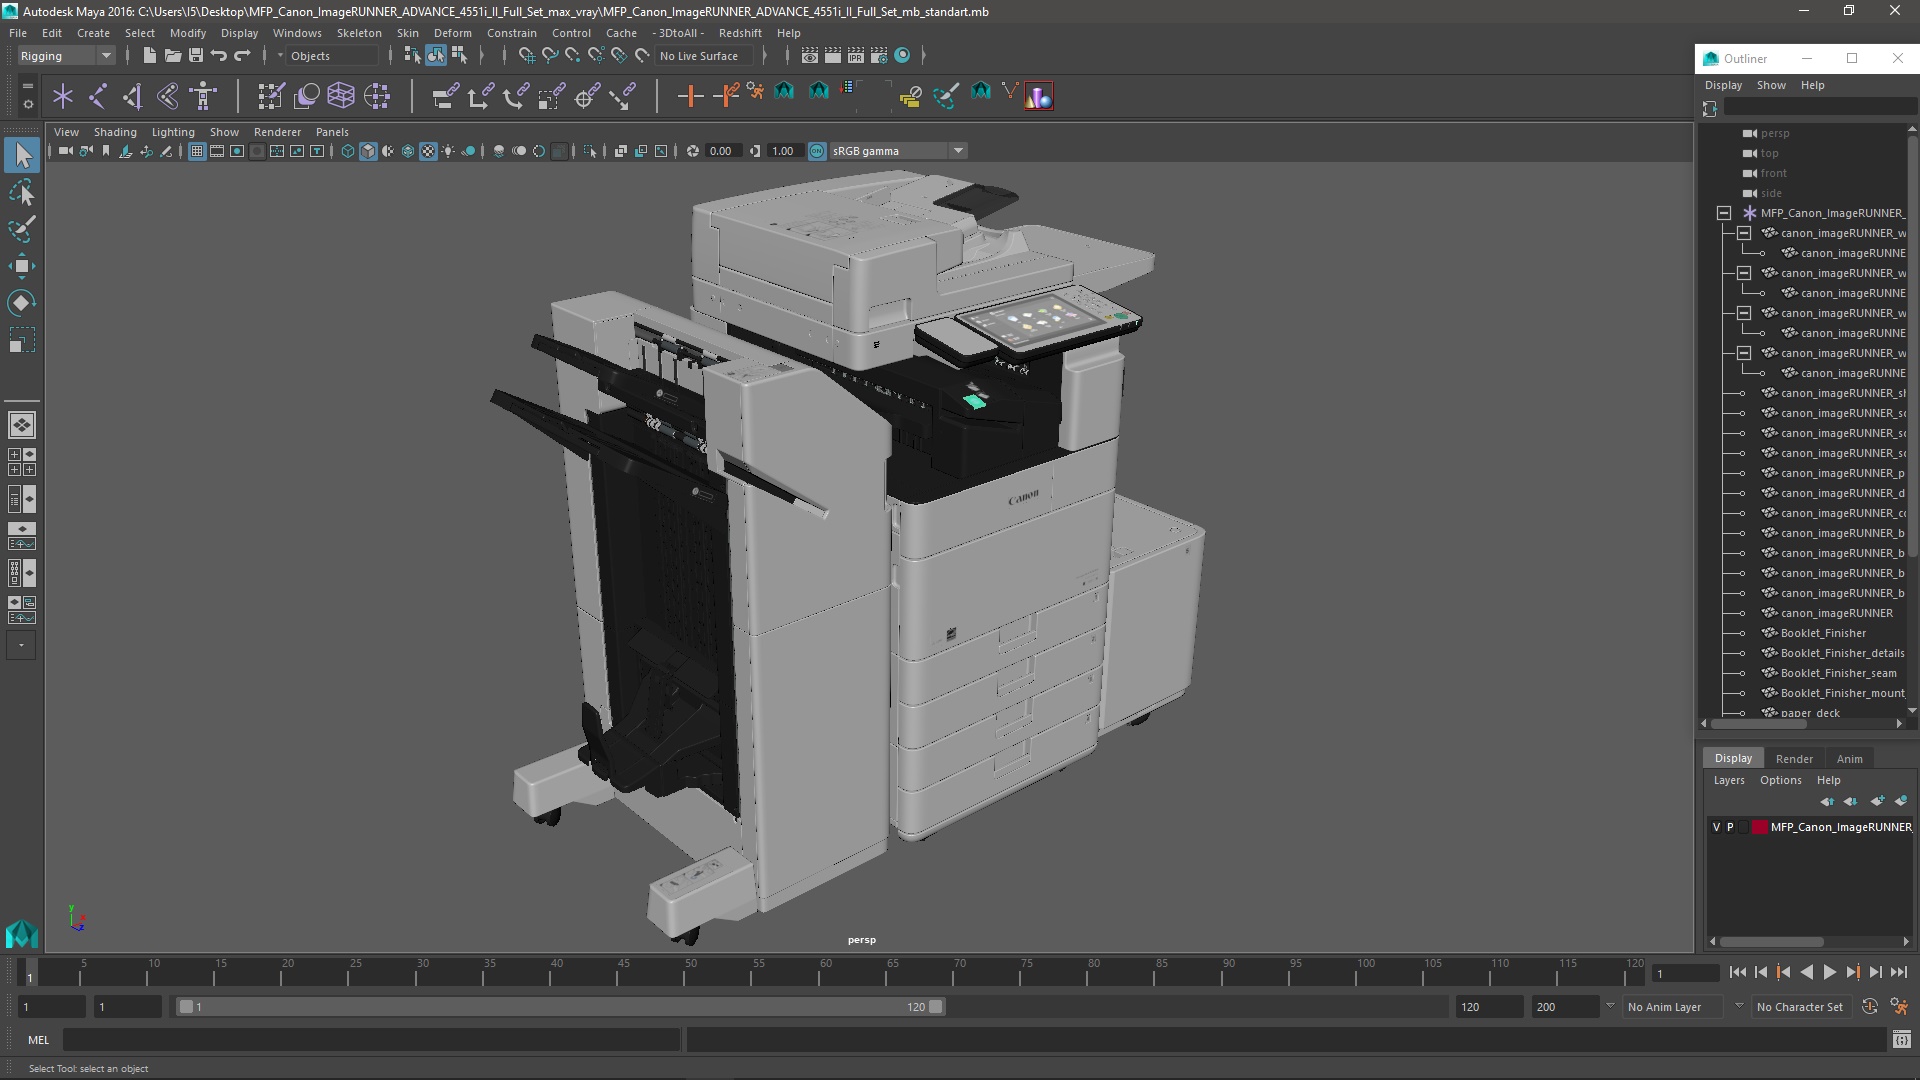
Task: Collapse first canon_imageRUNNER_w group
Action: pyautogui.click(x=1744, y=233)
